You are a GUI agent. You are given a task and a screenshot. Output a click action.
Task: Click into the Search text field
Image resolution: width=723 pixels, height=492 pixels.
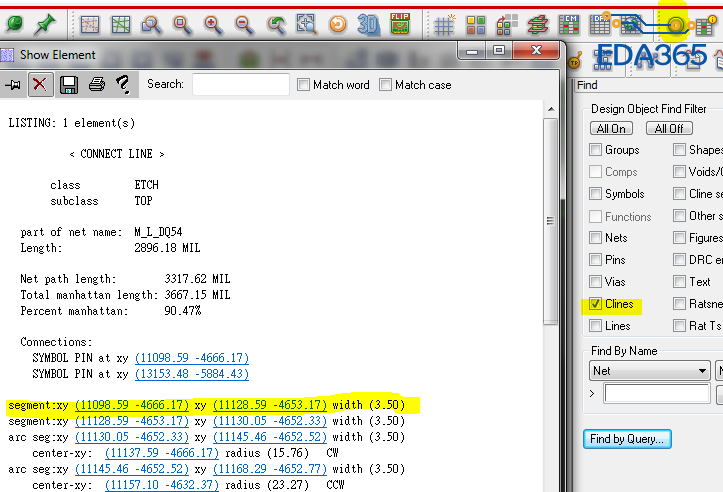pyautogui.click(x=241, y=84)
